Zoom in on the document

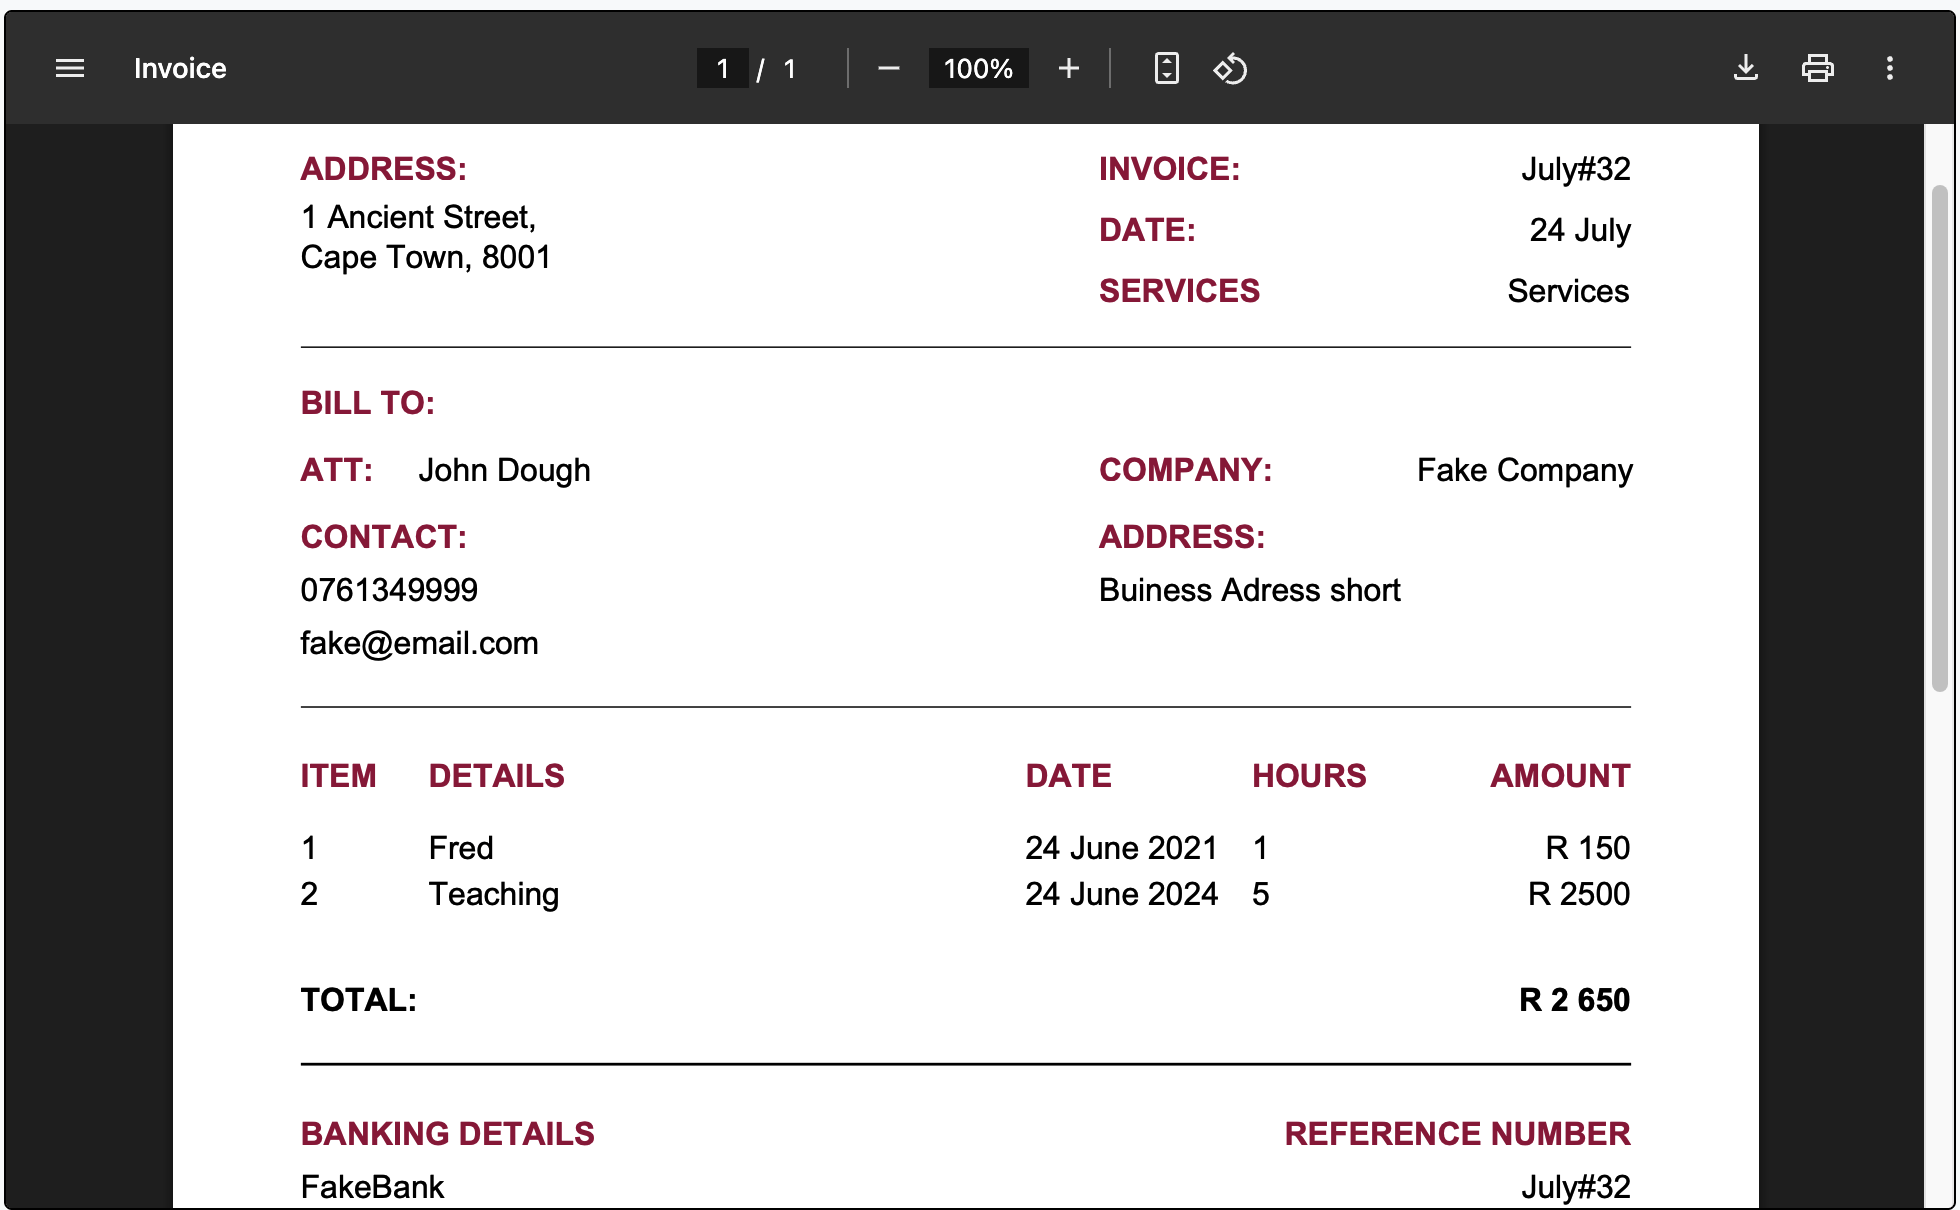click(1068, 68)
